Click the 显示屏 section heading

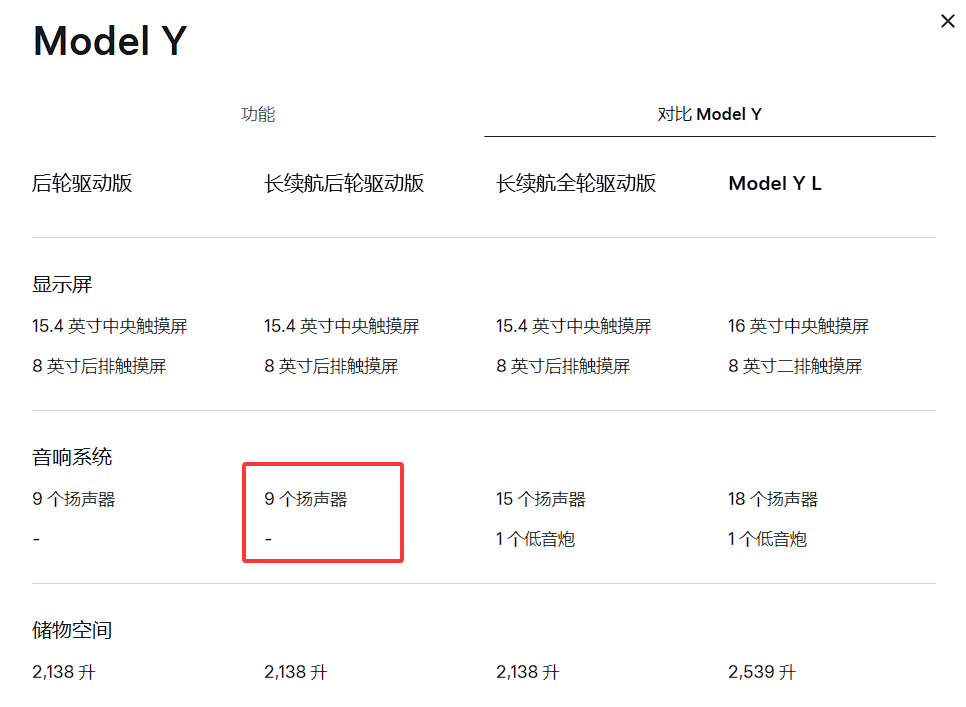[x=62, y=285]
